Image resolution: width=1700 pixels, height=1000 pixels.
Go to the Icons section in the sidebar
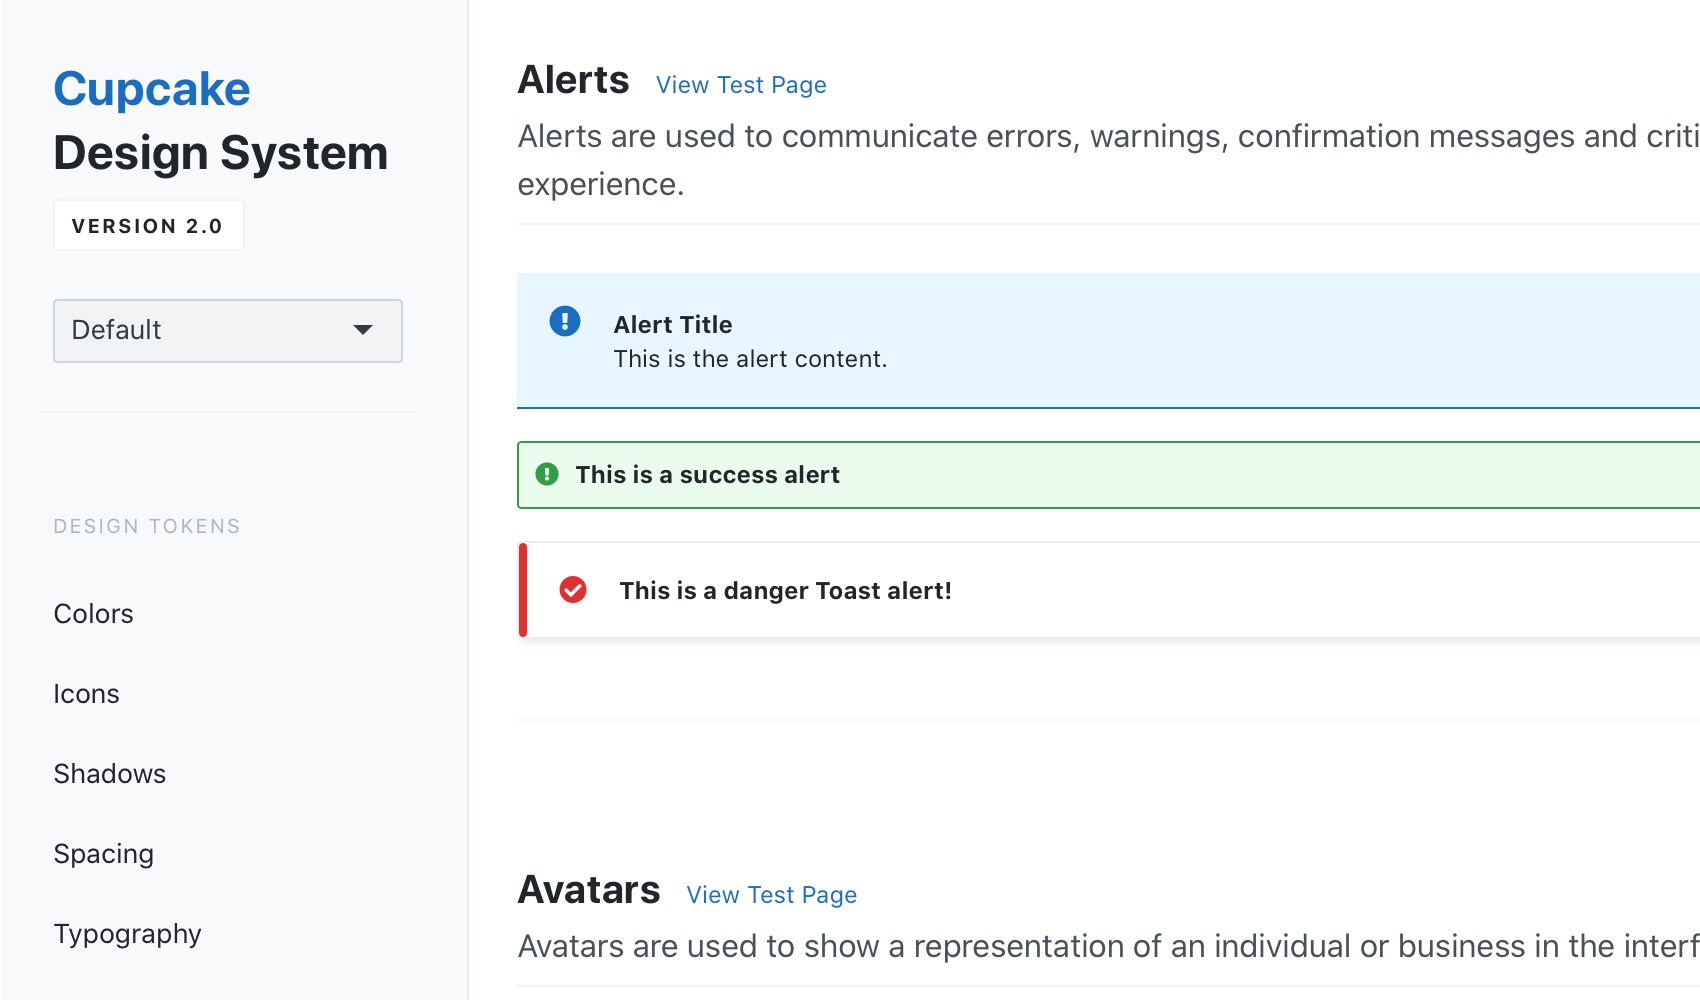click(x=86, y=694)
